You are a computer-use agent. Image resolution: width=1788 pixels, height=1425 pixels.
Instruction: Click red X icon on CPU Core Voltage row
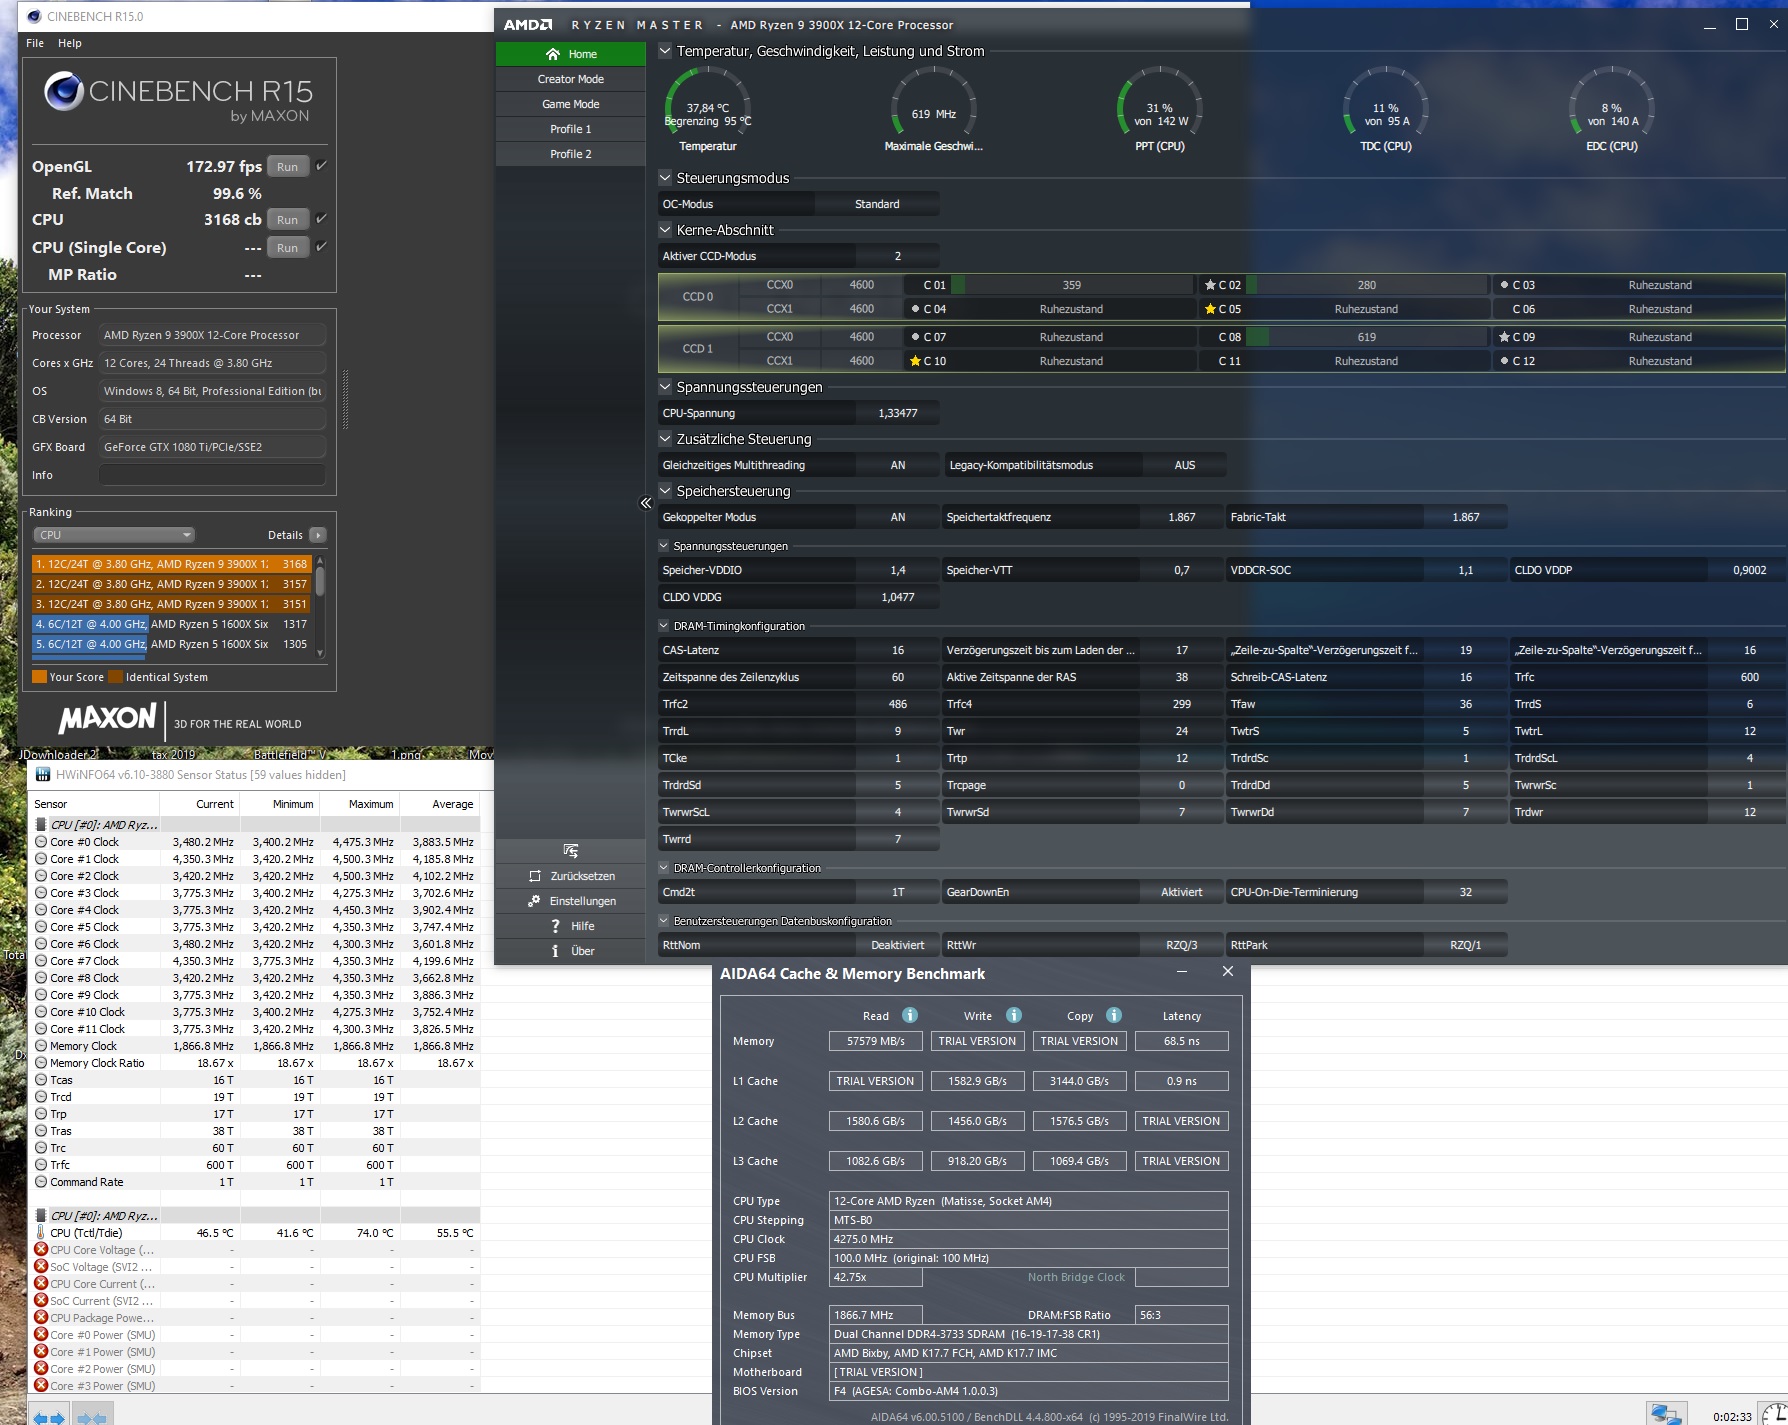click(41, 1249)
